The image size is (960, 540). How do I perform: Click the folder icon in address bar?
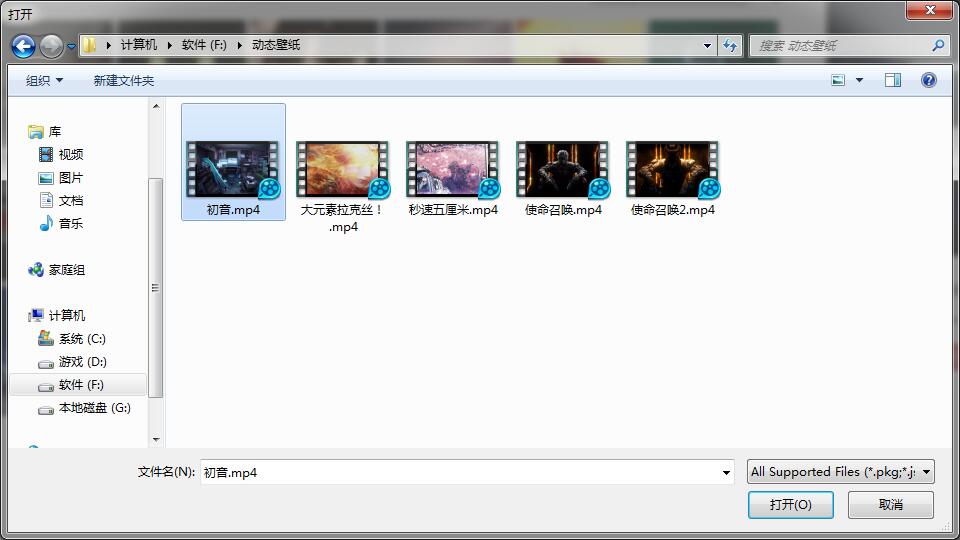click(x=90, y=45)
